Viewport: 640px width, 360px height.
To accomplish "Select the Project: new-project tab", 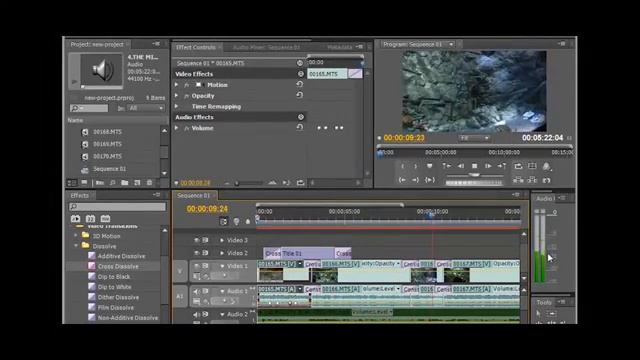I will click(97, 44).
